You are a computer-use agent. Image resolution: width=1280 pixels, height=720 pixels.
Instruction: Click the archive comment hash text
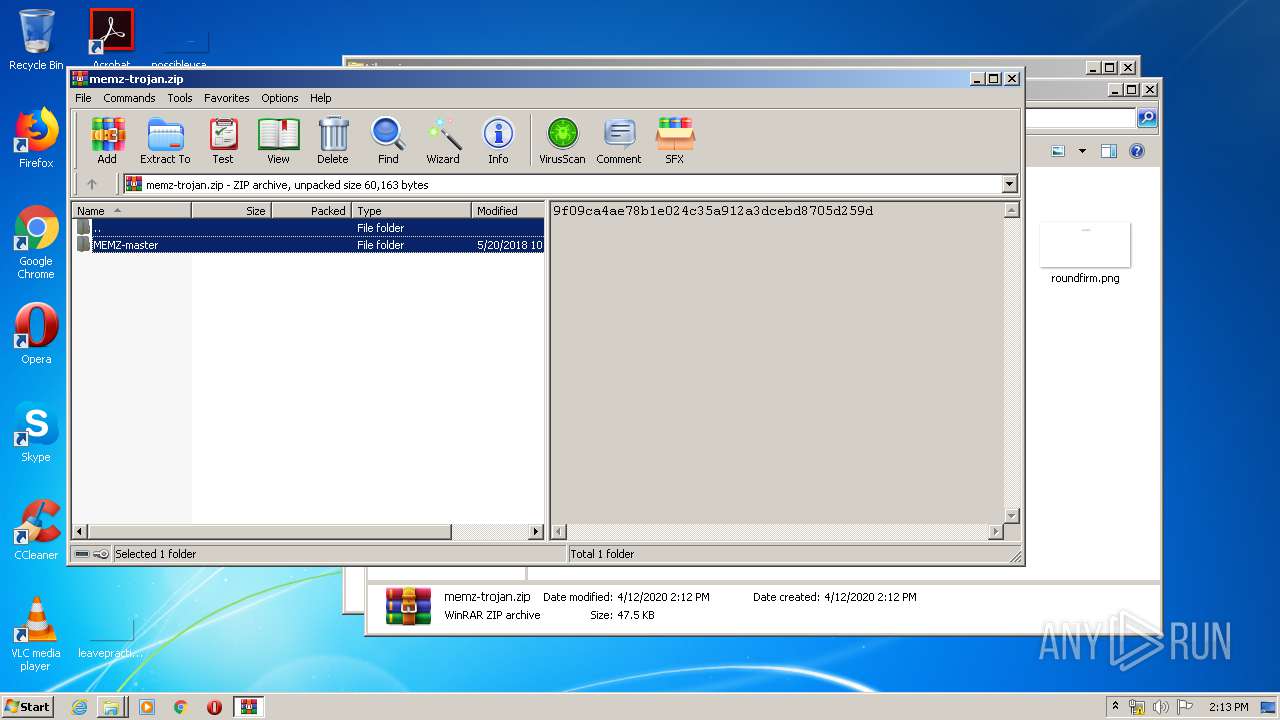(713, 211)
